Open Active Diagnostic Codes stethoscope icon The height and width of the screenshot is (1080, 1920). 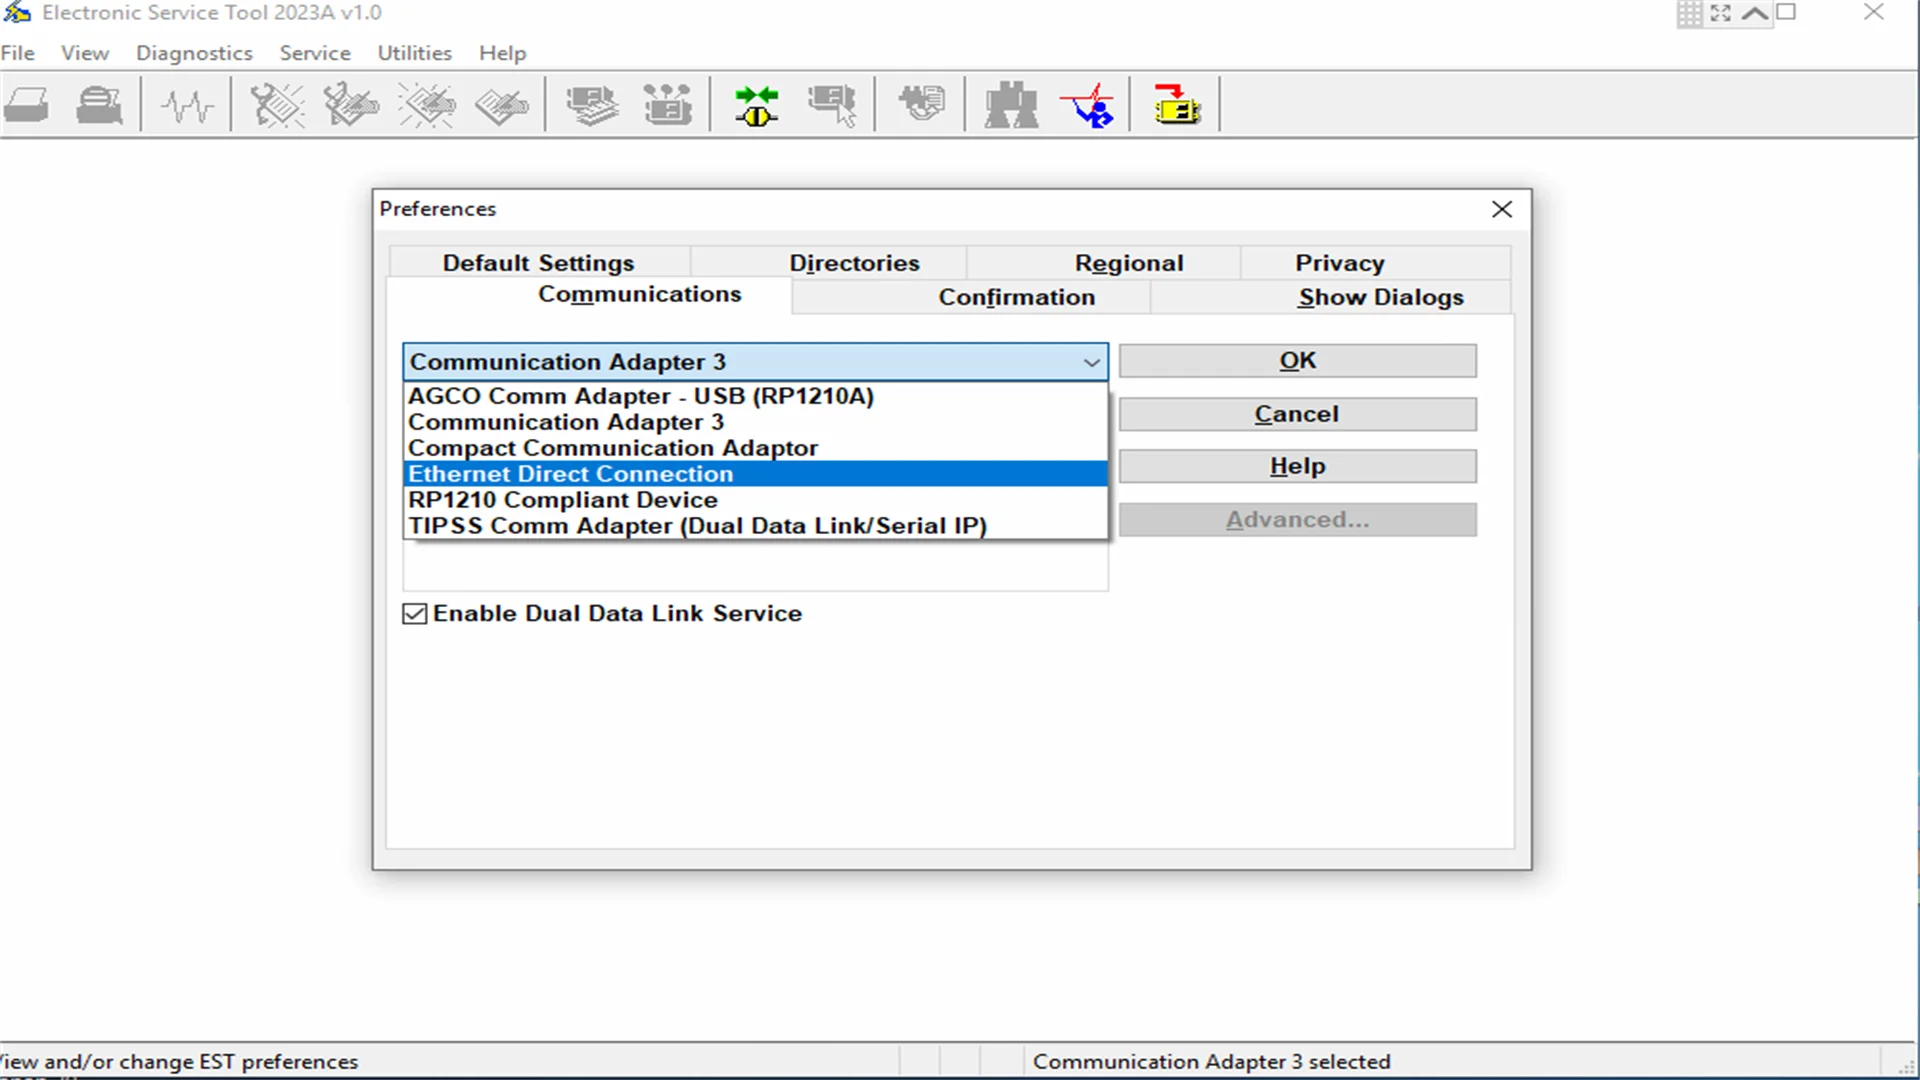(277, 105)
